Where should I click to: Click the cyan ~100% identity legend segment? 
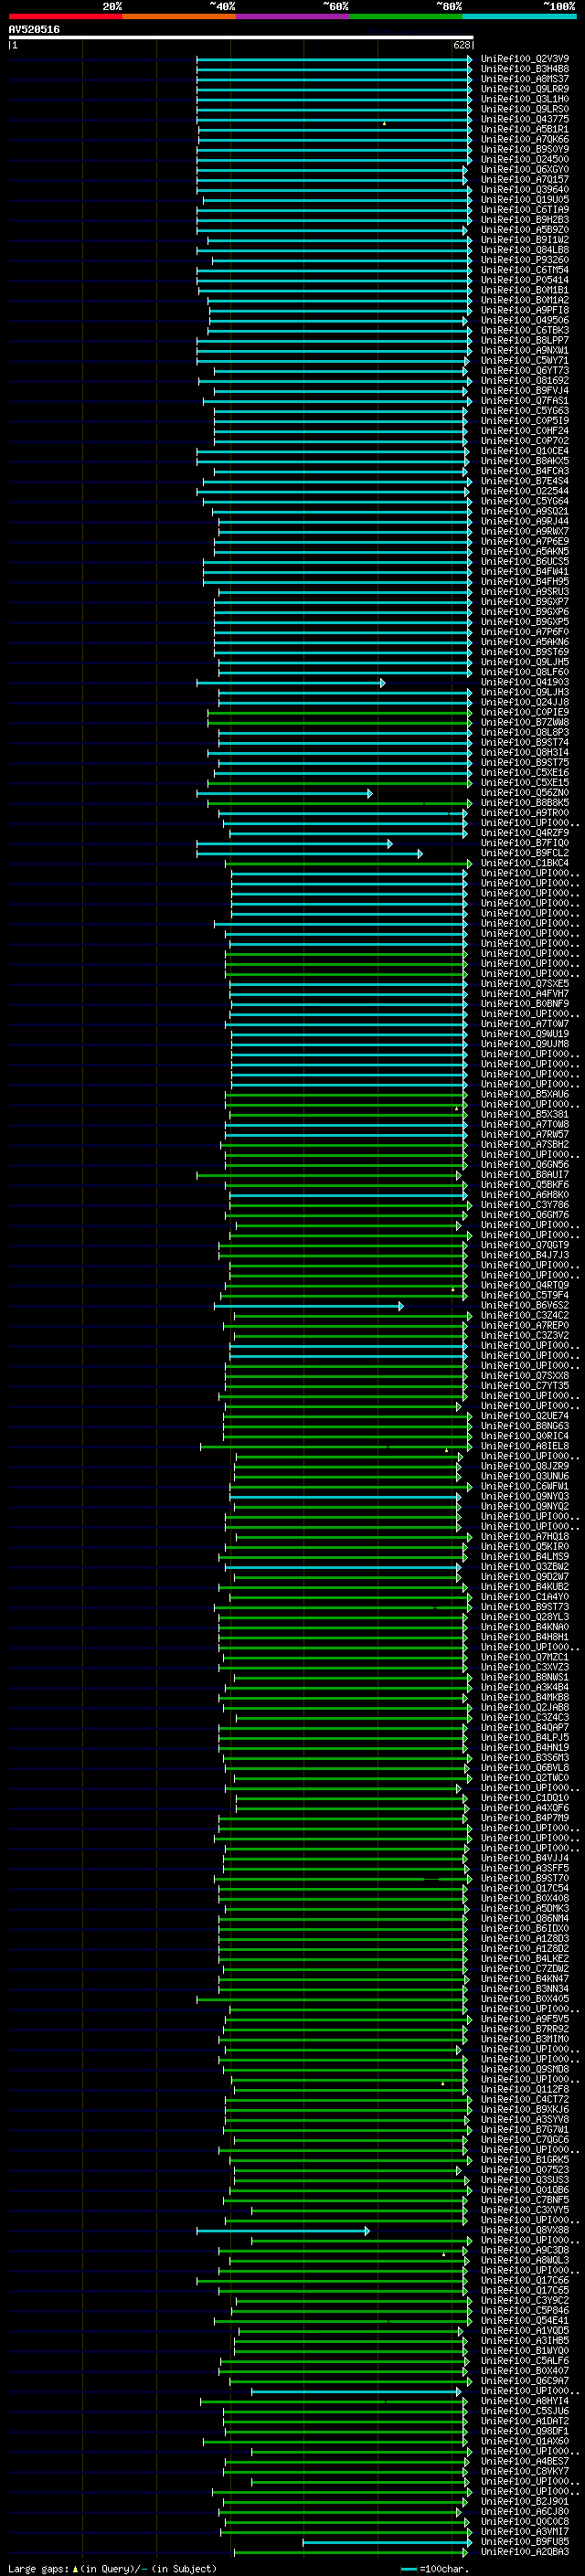tap(519, 16)
